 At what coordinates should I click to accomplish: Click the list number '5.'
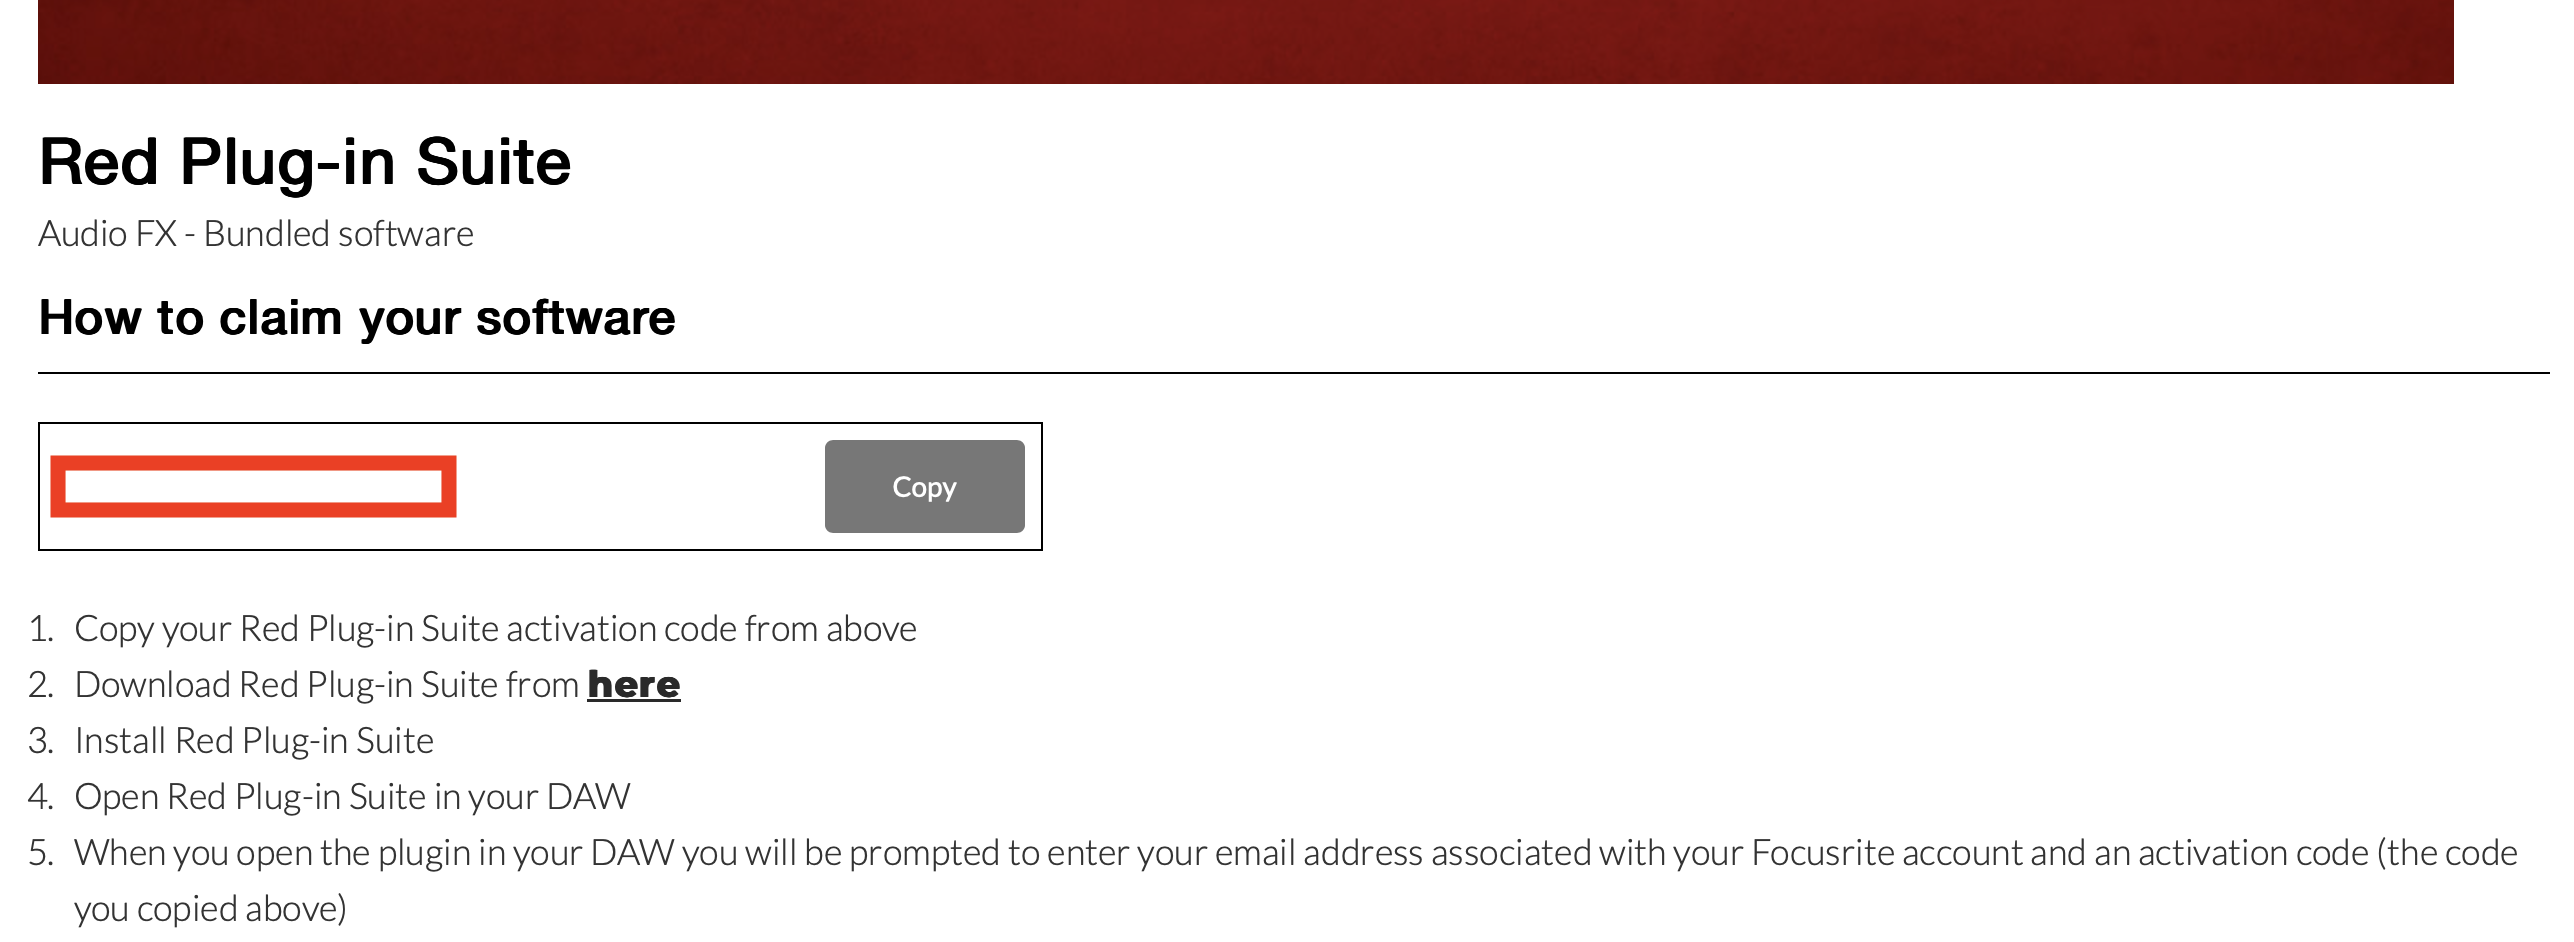tap(41, 853)
